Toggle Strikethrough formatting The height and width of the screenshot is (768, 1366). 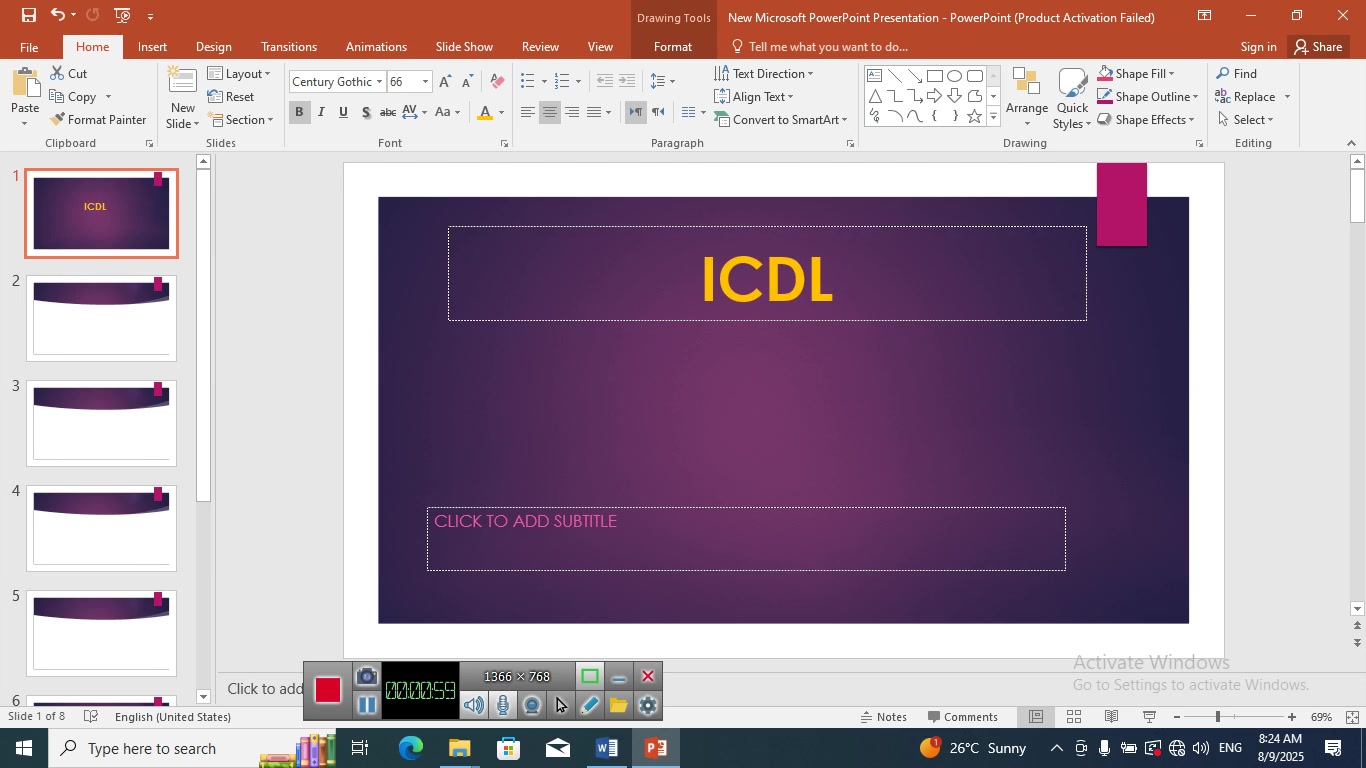point(388,112)
